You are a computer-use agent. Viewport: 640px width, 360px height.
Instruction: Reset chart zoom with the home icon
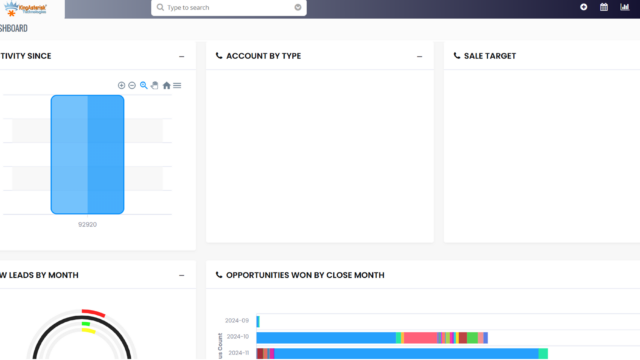[x=167, y=85]
